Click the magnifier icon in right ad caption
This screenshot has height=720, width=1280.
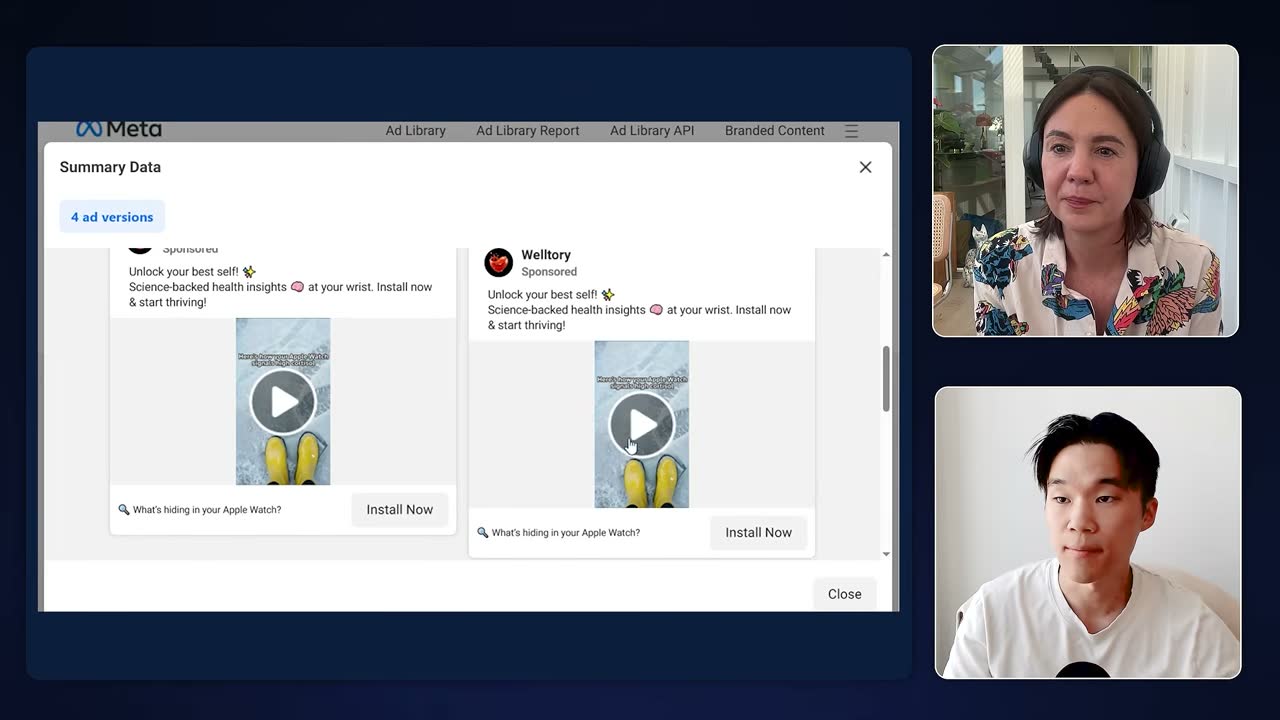click(483, 533)
